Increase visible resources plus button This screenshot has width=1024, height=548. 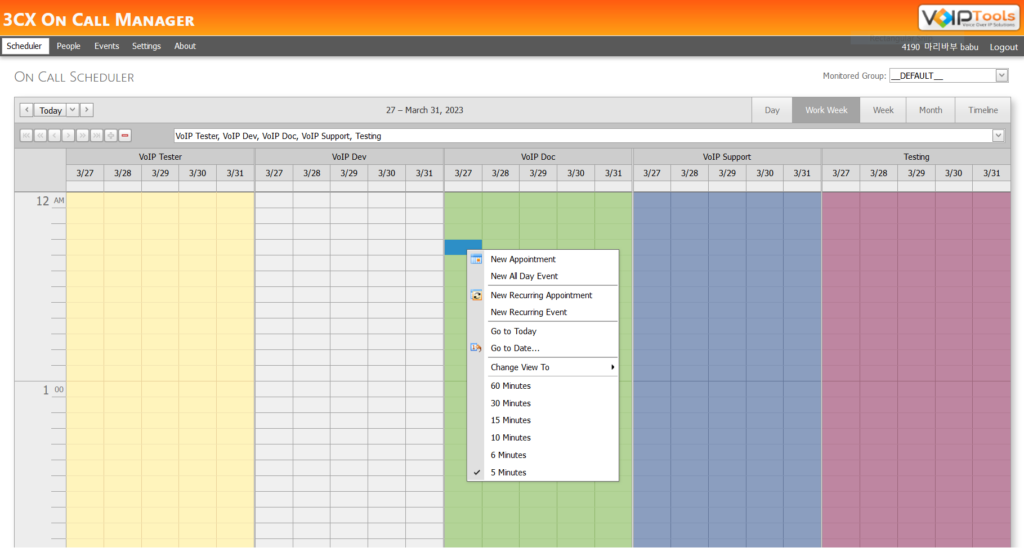point(111,135)
